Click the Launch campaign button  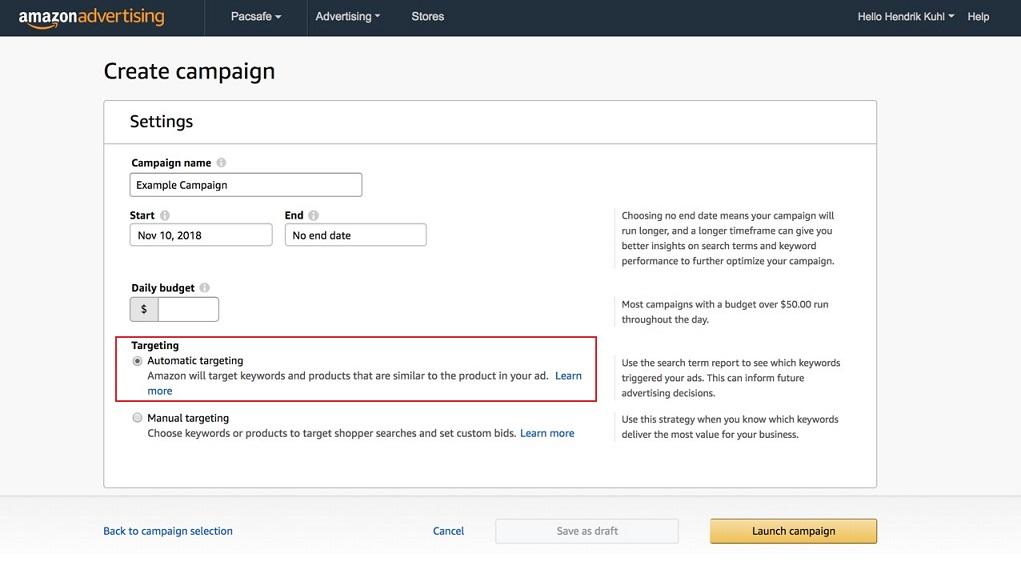tap(793, 531)
